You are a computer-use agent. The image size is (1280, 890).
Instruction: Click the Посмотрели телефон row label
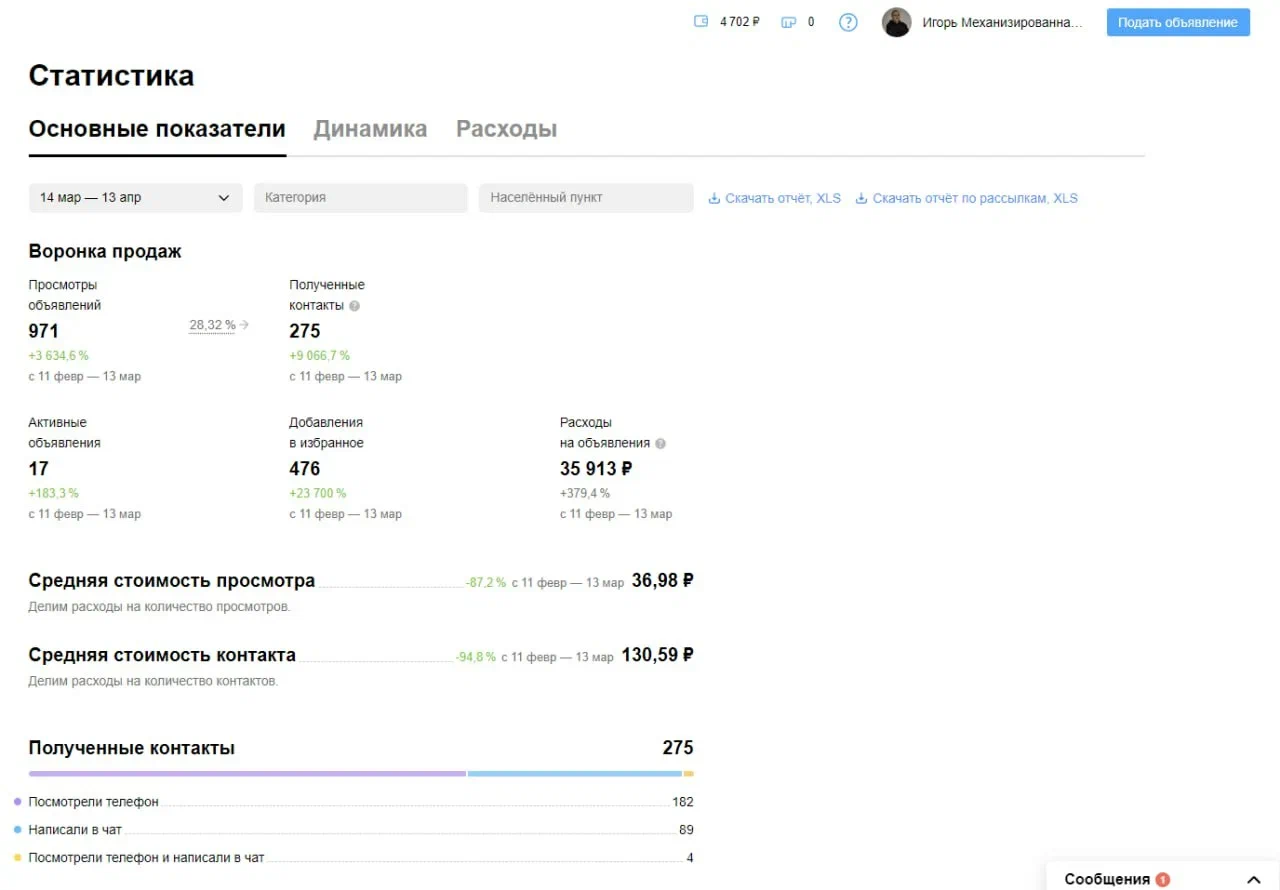point(94,802)
